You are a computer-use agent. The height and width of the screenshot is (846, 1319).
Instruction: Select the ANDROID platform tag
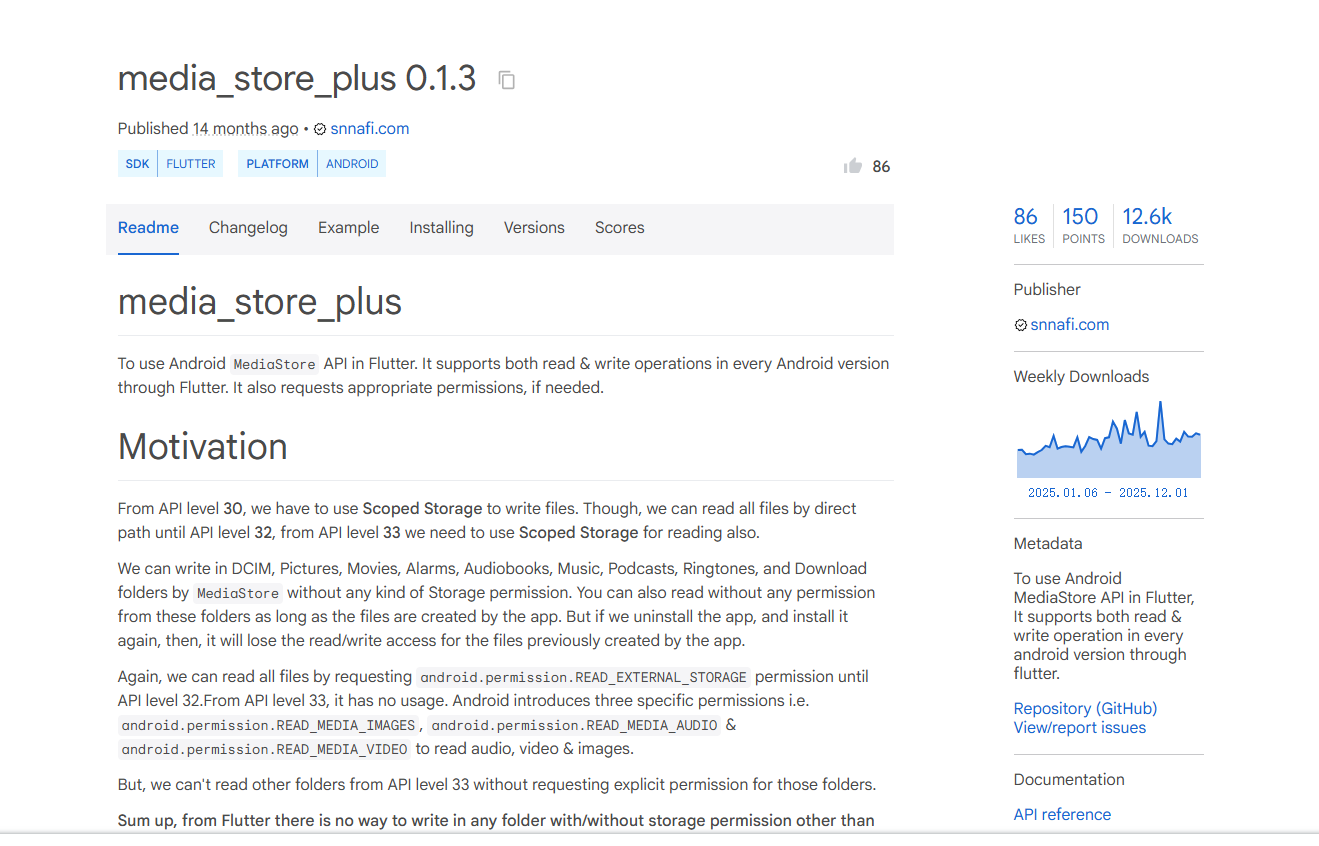pyautogui.click(x=352, y=164)
